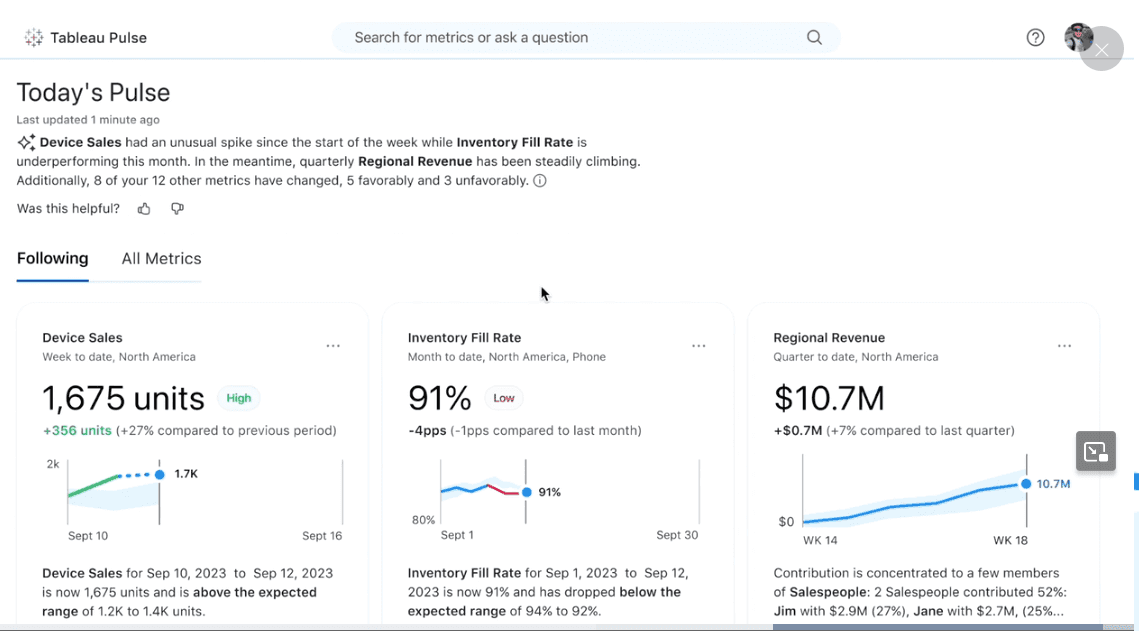Screen dimensions: 1139x631
Task: Open the help question mark icon
Action: (x=1035, y=38)
